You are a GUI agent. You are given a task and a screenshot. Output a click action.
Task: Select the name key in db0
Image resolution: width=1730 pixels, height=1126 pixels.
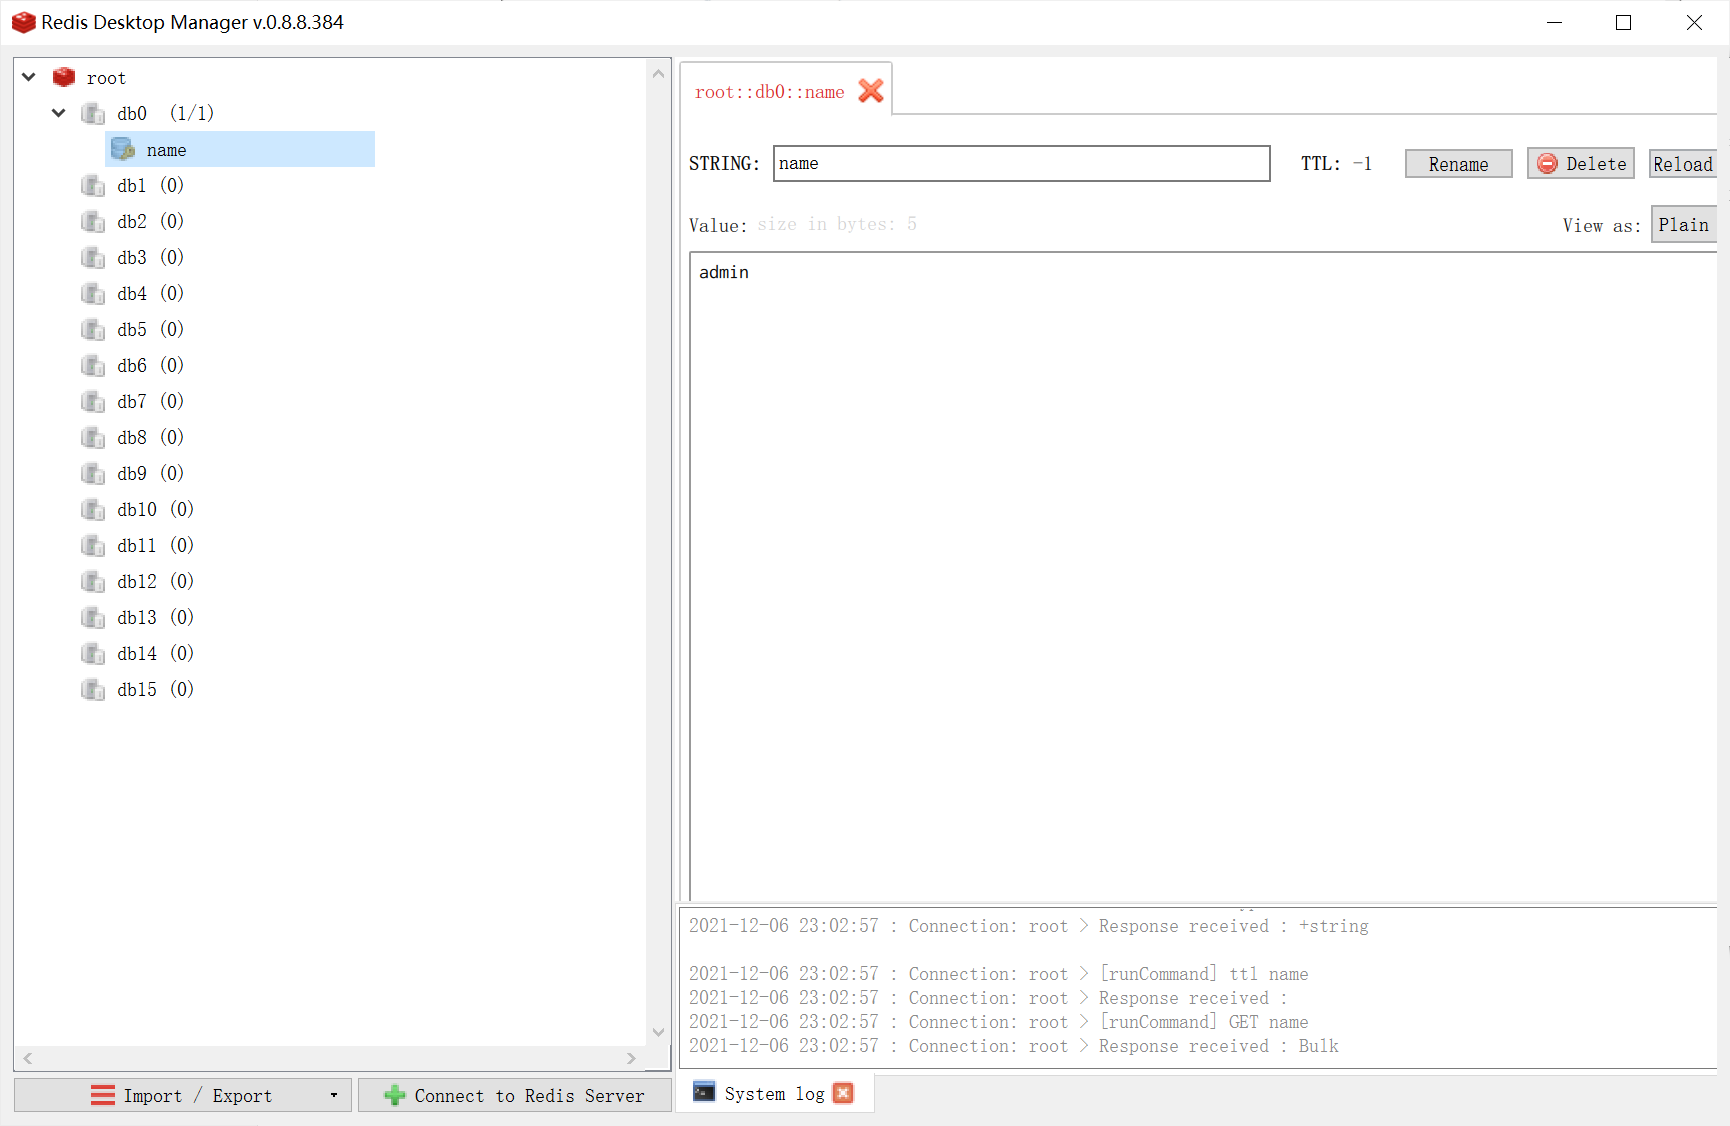[240, 149]
